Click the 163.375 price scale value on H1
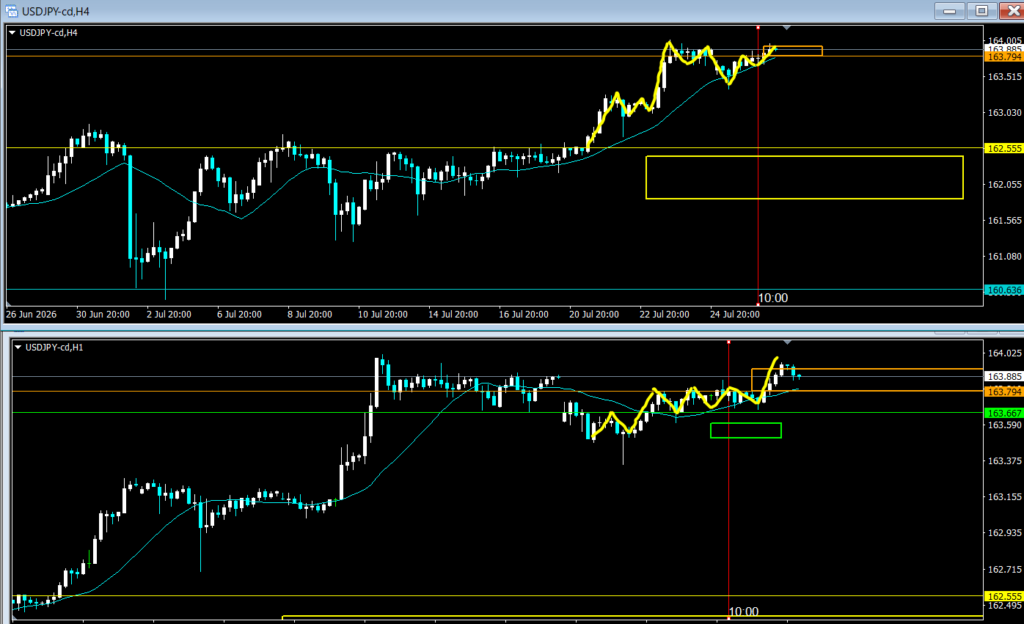Image resolution: width=1024 pixels, height=624 pixels. pyautogui.click(x=1004, y=461)
